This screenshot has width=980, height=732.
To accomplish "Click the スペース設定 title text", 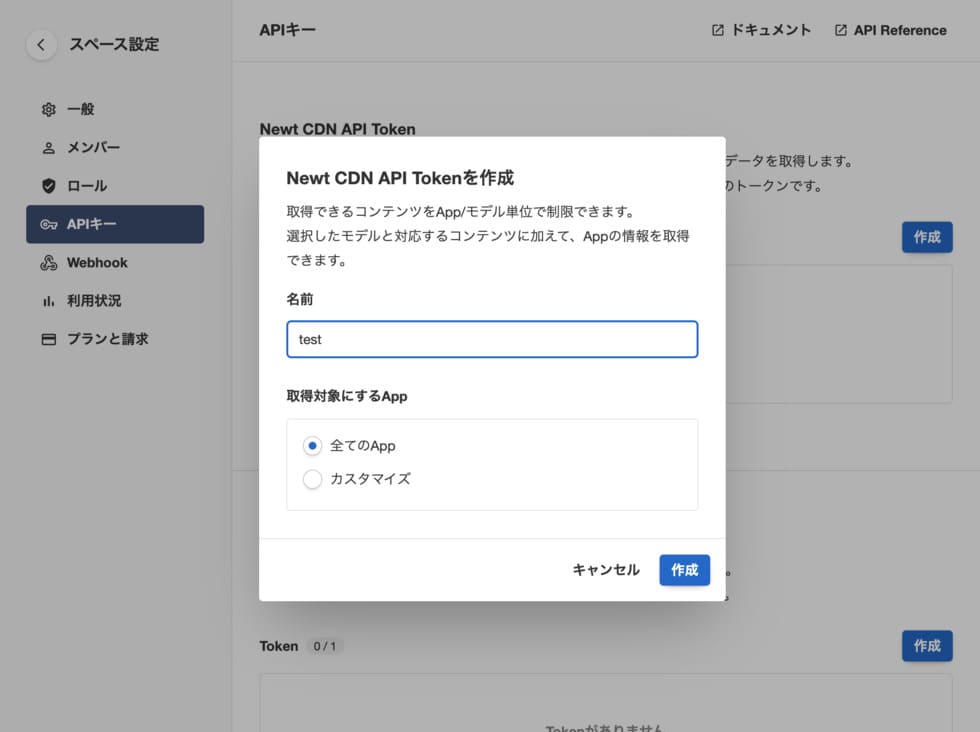I will (114, 44).
